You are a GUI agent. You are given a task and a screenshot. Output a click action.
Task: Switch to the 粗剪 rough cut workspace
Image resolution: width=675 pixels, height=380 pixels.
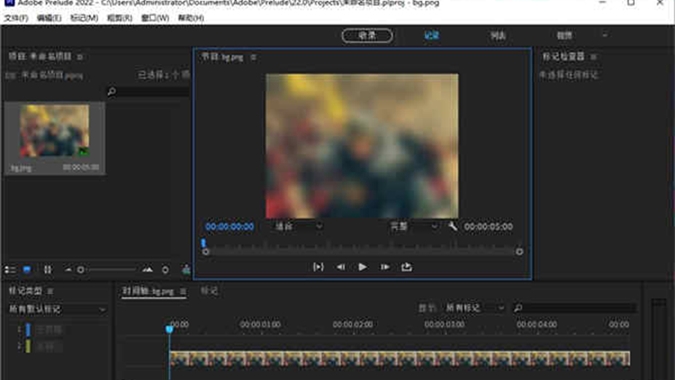pos(564,36)
